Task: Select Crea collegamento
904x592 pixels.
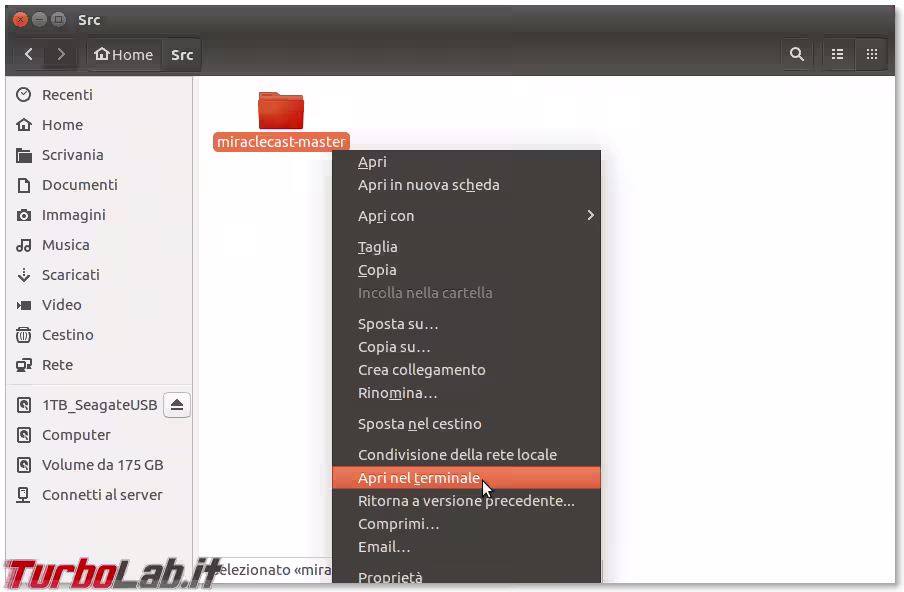Action: tap(466, 370)
